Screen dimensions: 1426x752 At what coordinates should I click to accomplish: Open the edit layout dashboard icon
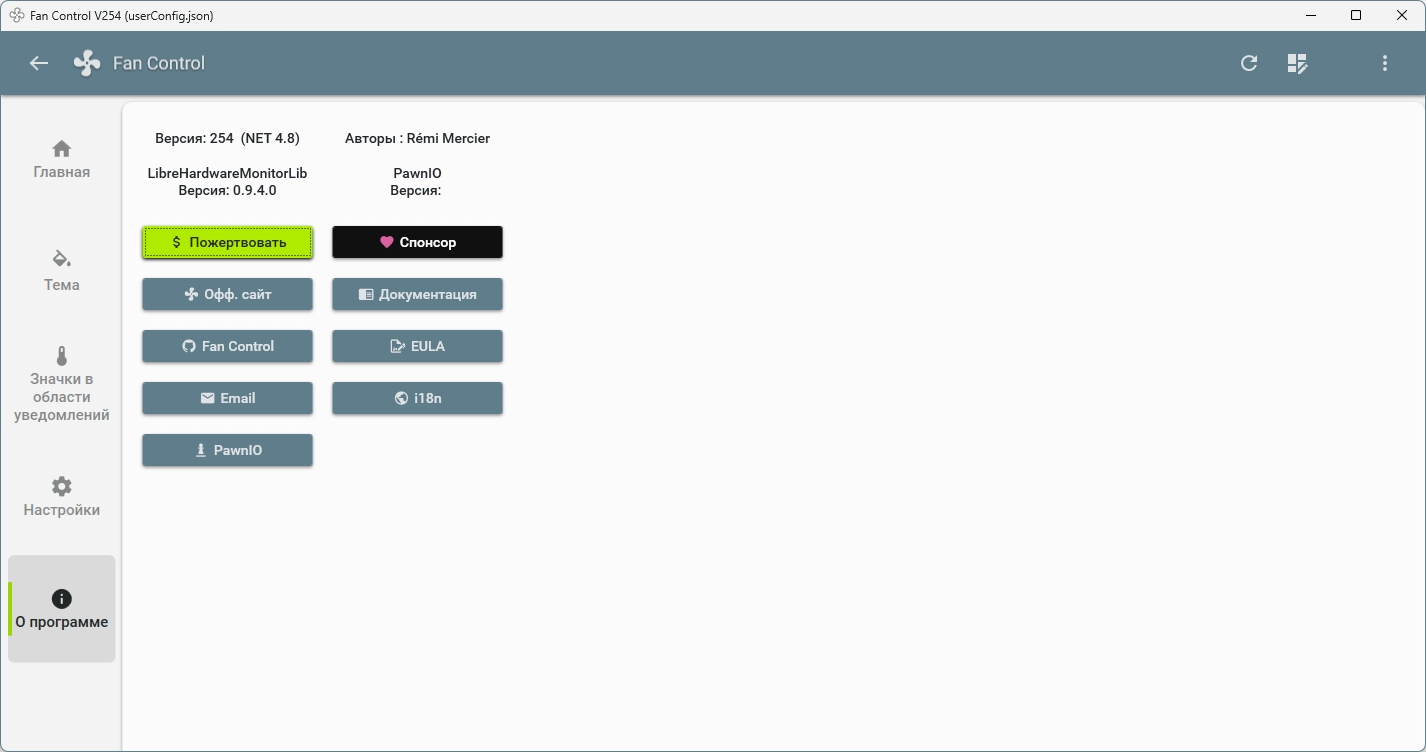(1297, 63)
